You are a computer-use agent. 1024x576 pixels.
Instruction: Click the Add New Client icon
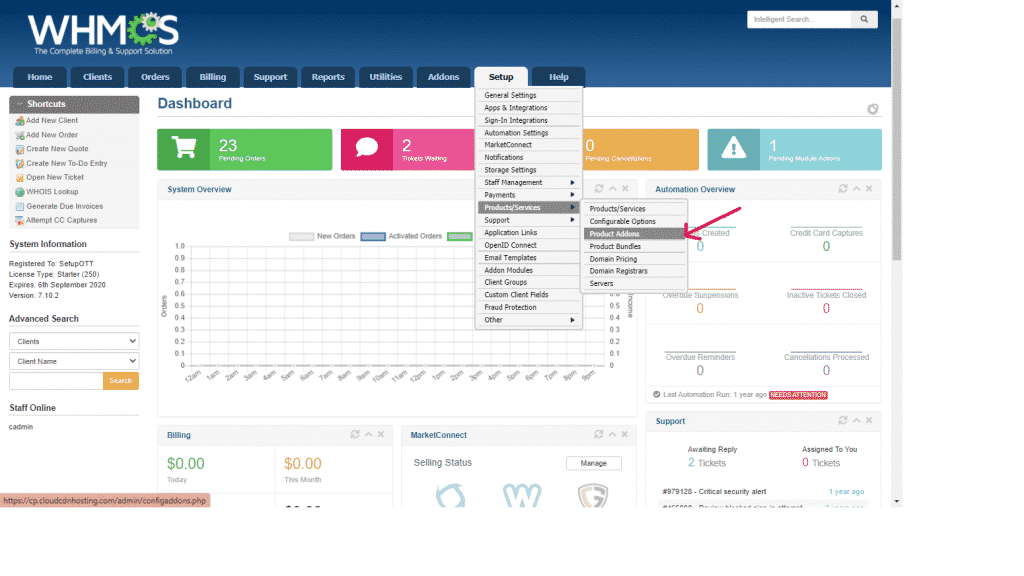click(x=20, y=121)
